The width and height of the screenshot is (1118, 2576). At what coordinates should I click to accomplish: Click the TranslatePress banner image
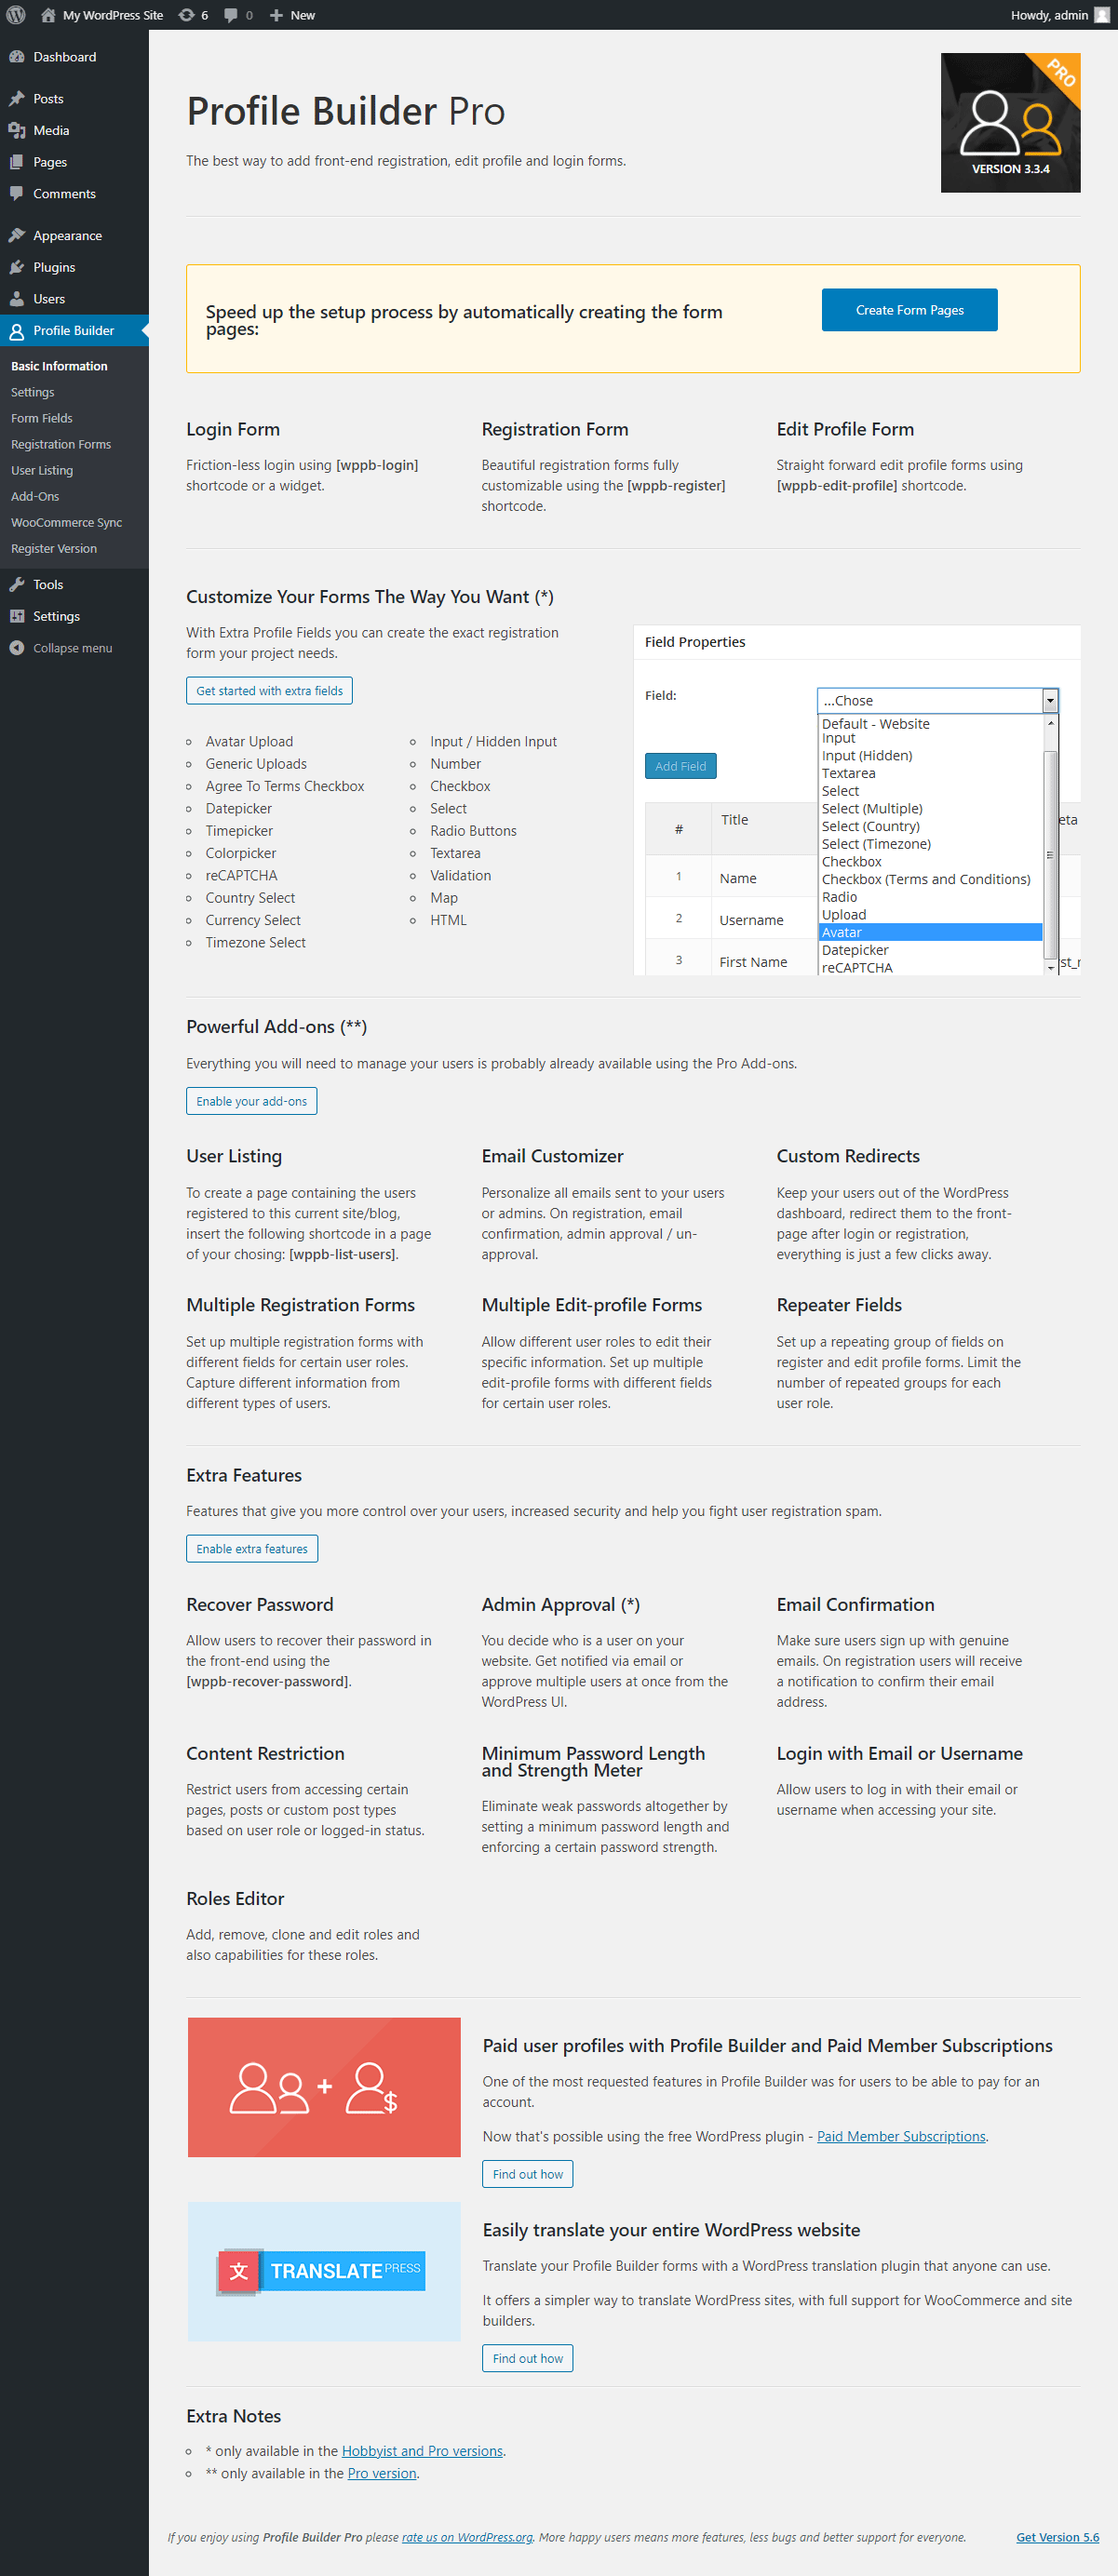point(324,2271)
